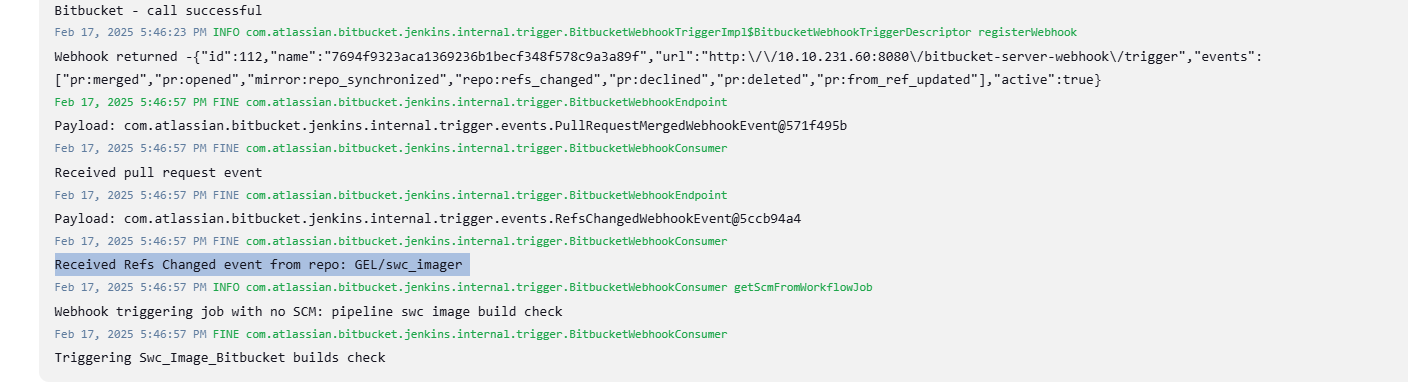Click "Received pull request event" message
Screen dimensions: 1408x387
(x=158, y=173)
